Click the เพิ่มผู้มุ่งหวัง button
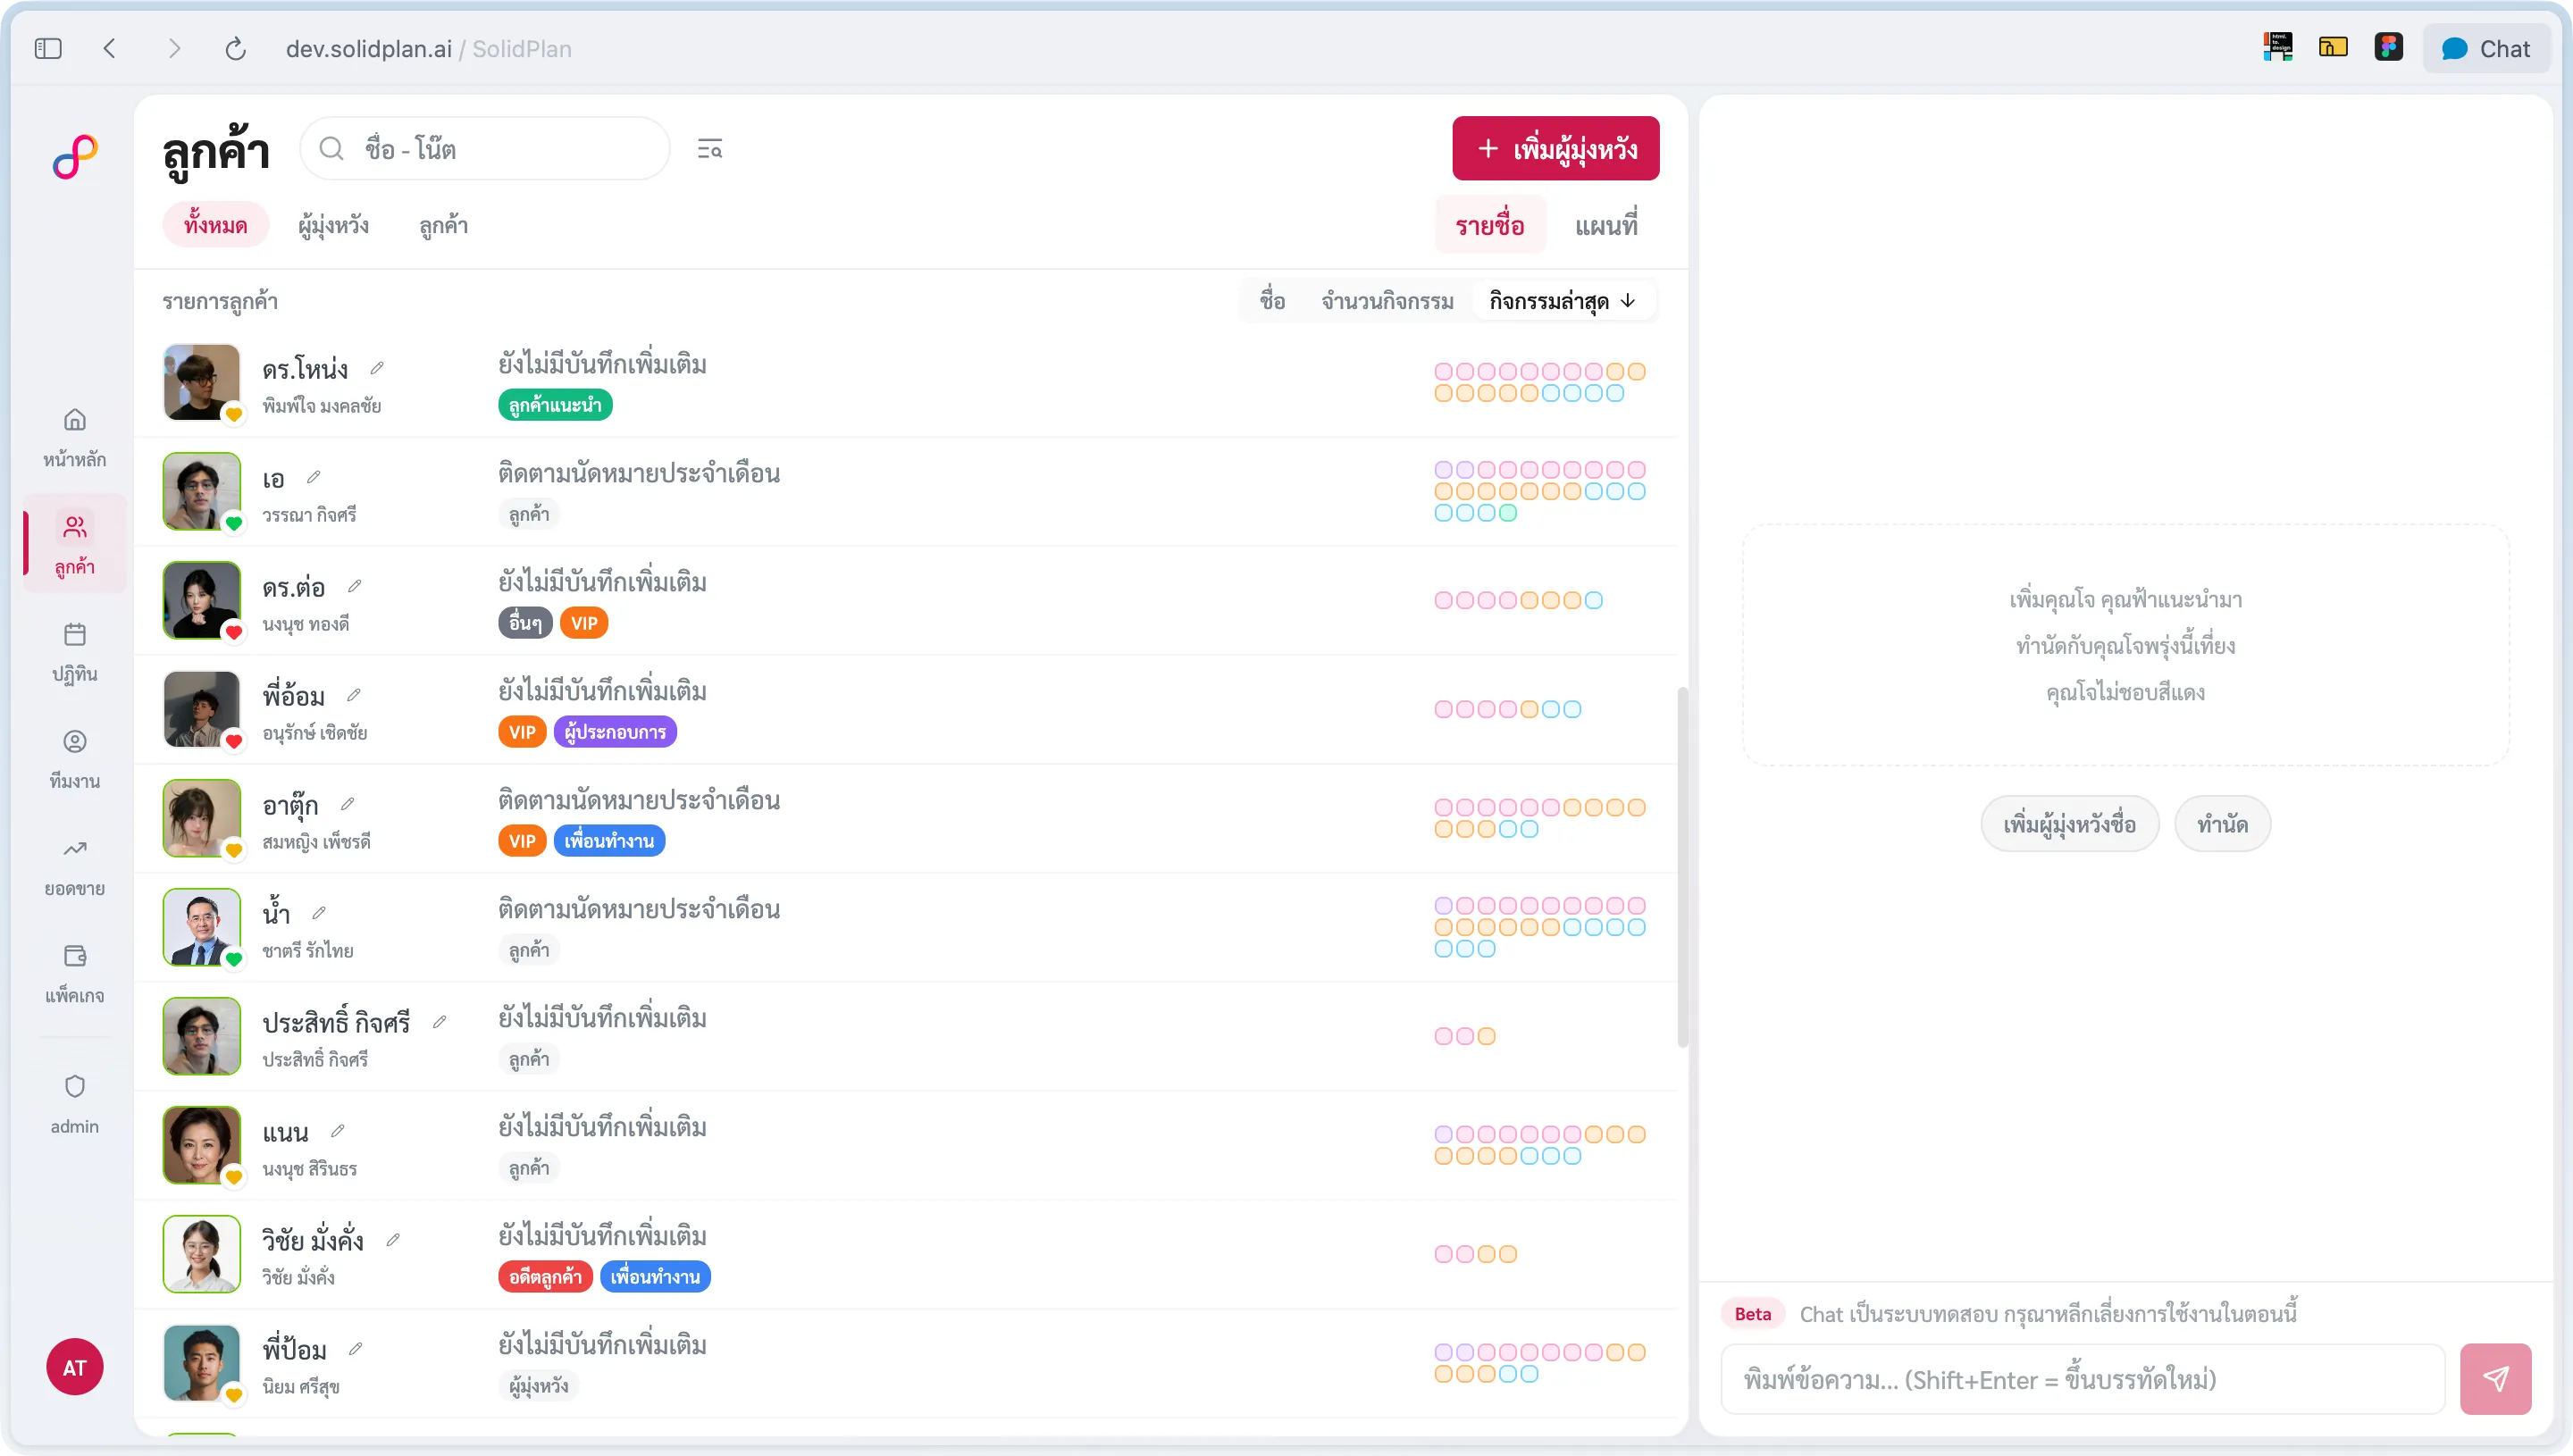Viewport: 2573px width, 1456px height. pos(1555,149)
